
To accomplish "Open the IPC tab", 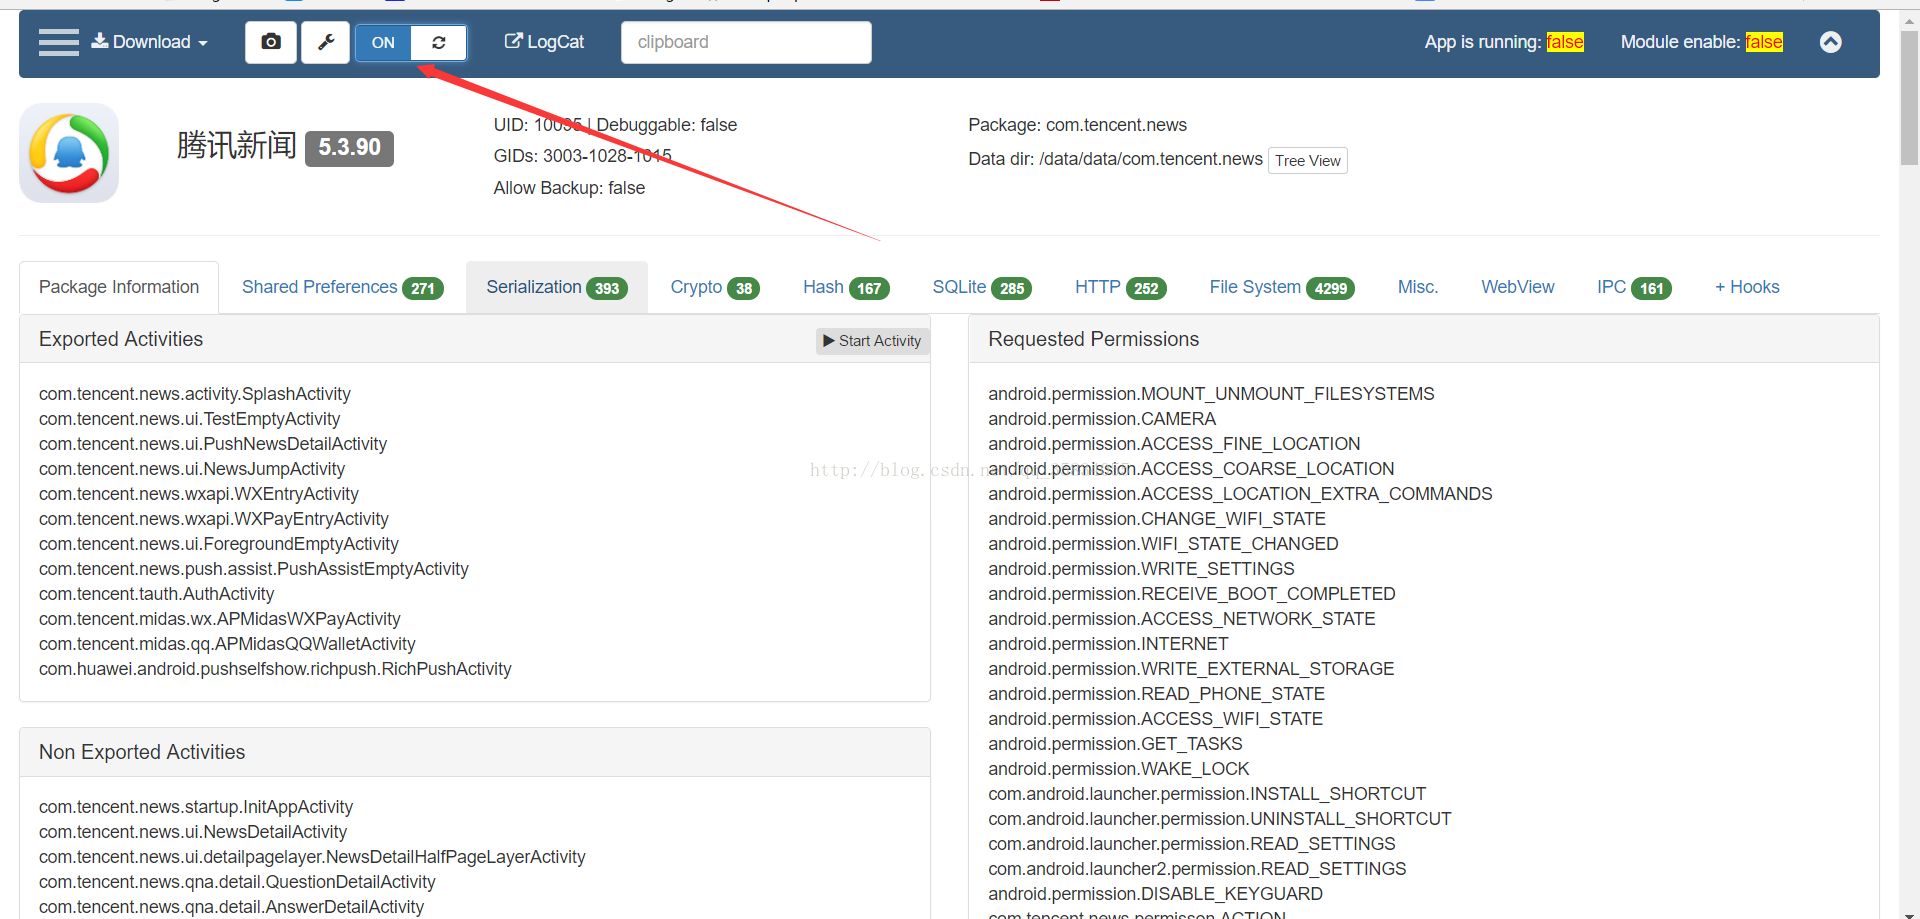I will [x=1634, y=287].
